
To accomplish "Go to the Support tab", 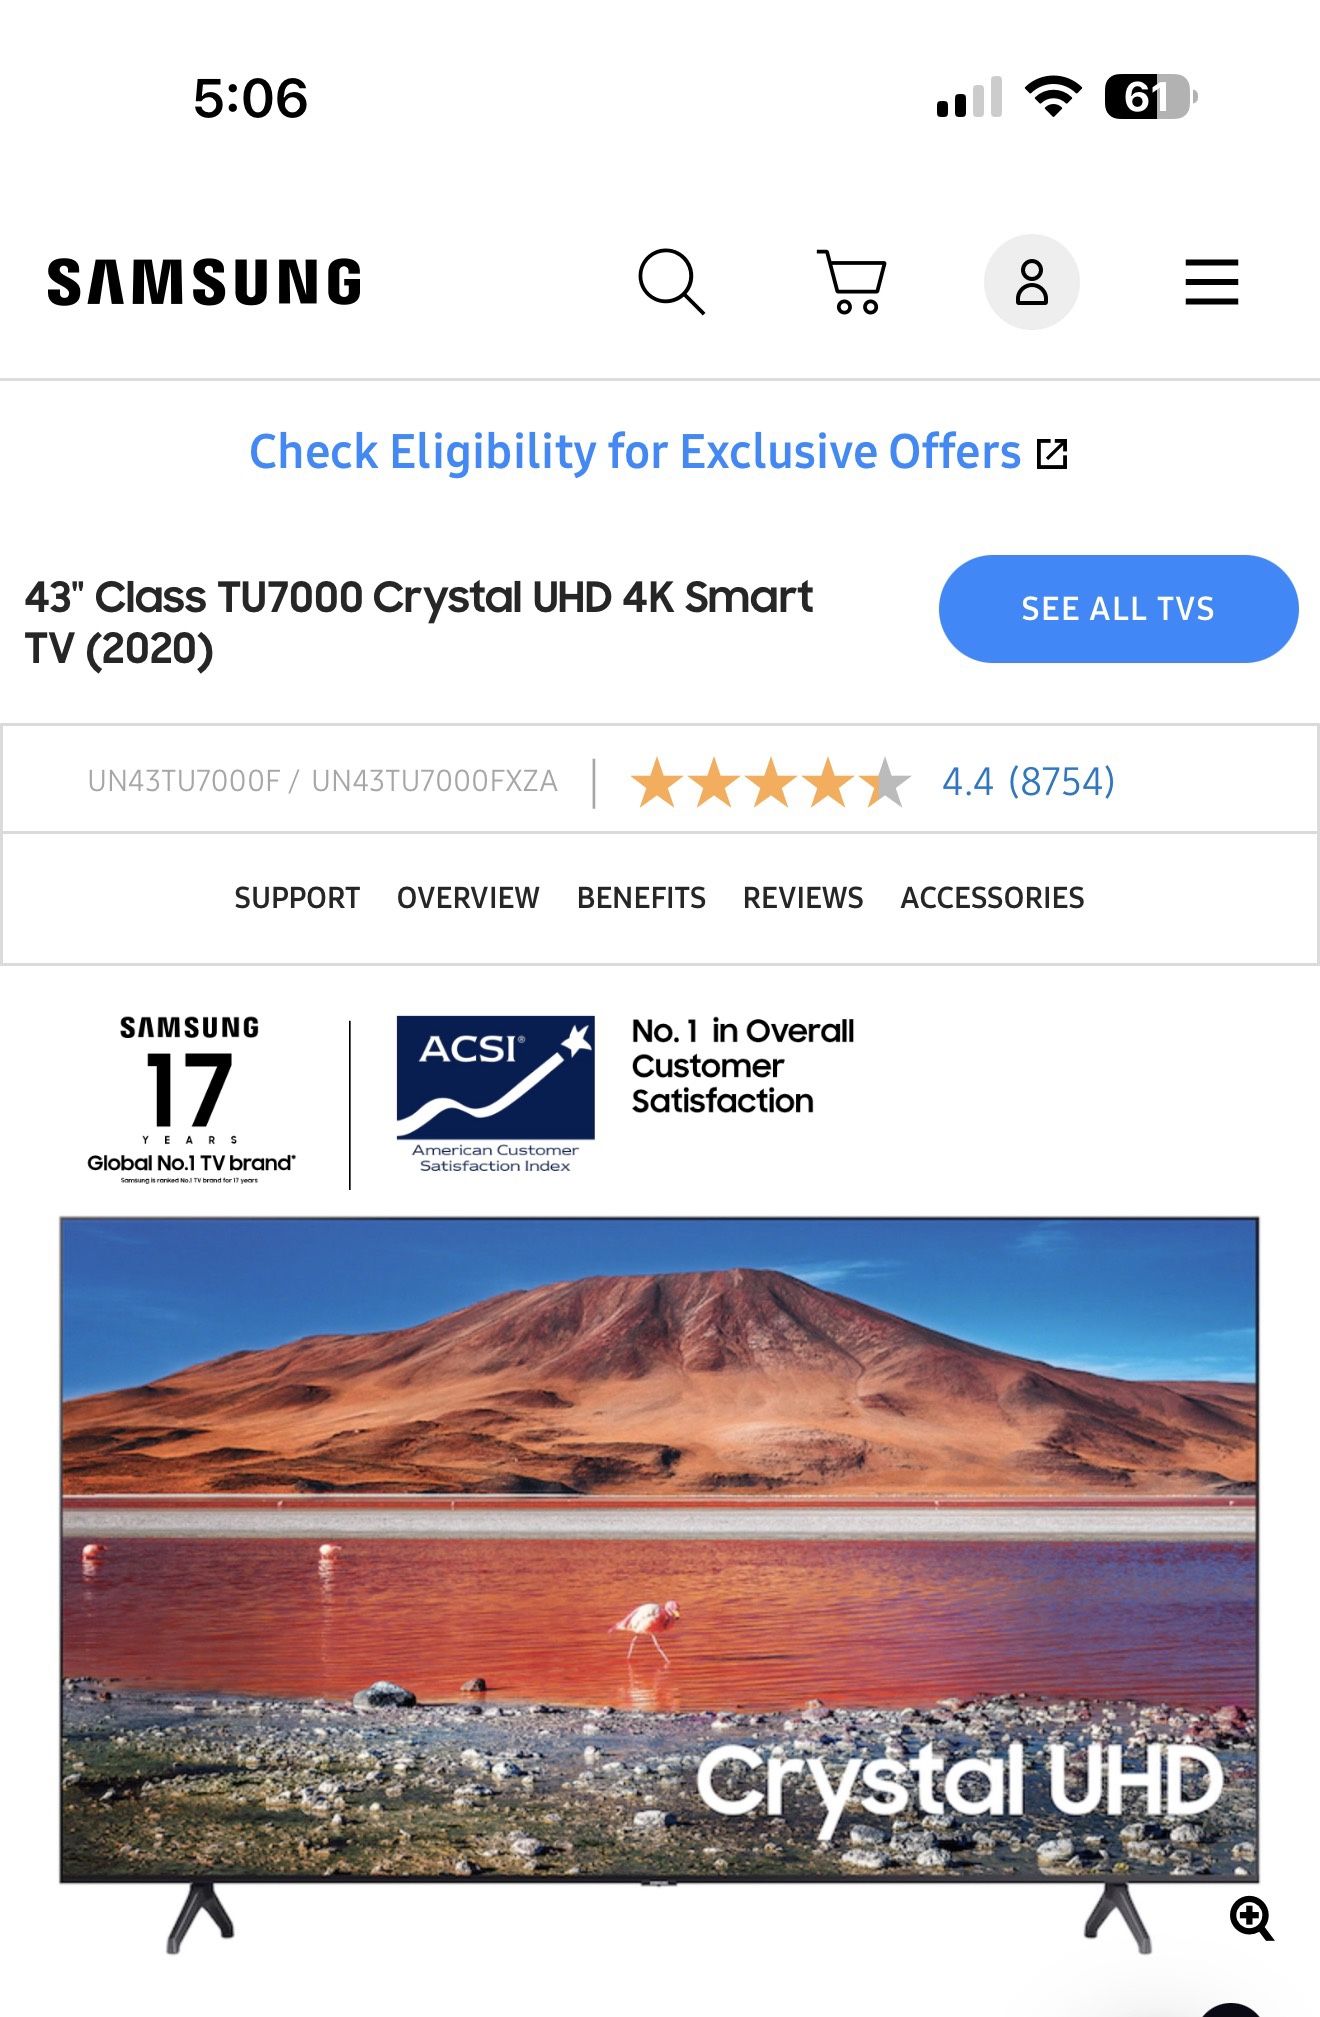I will click(x=297, y=898).
